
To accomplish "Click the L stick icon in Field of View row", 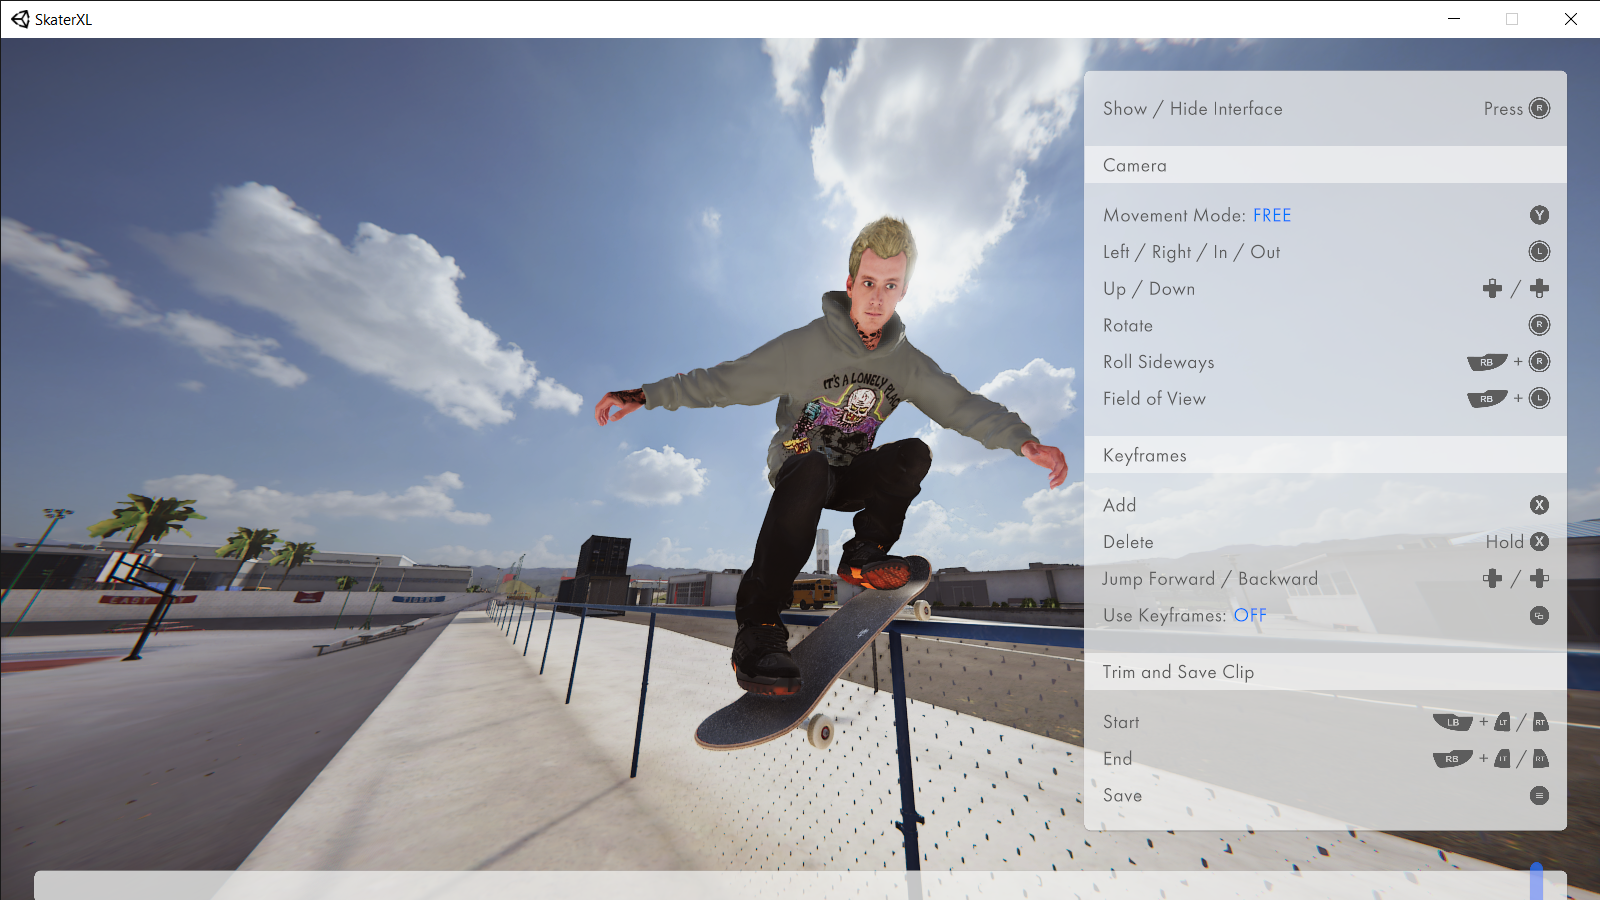I will pyautogui.click(x=1539, y=398).
